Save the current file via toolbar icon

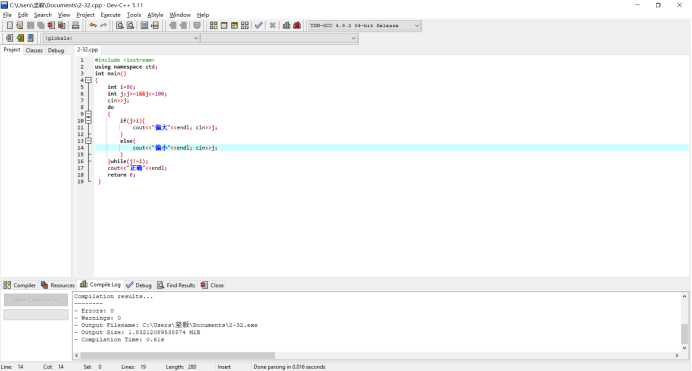tap(30, 26)
